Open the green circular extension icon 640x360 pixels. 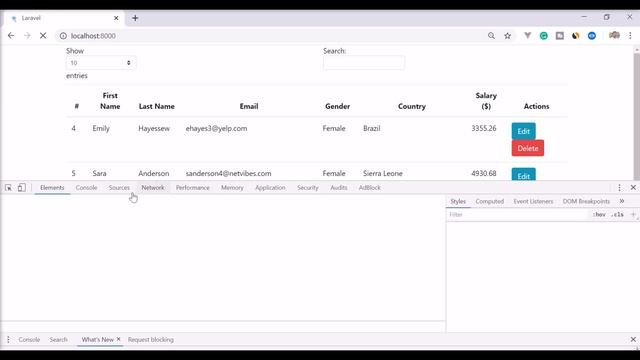pos(544,36)
